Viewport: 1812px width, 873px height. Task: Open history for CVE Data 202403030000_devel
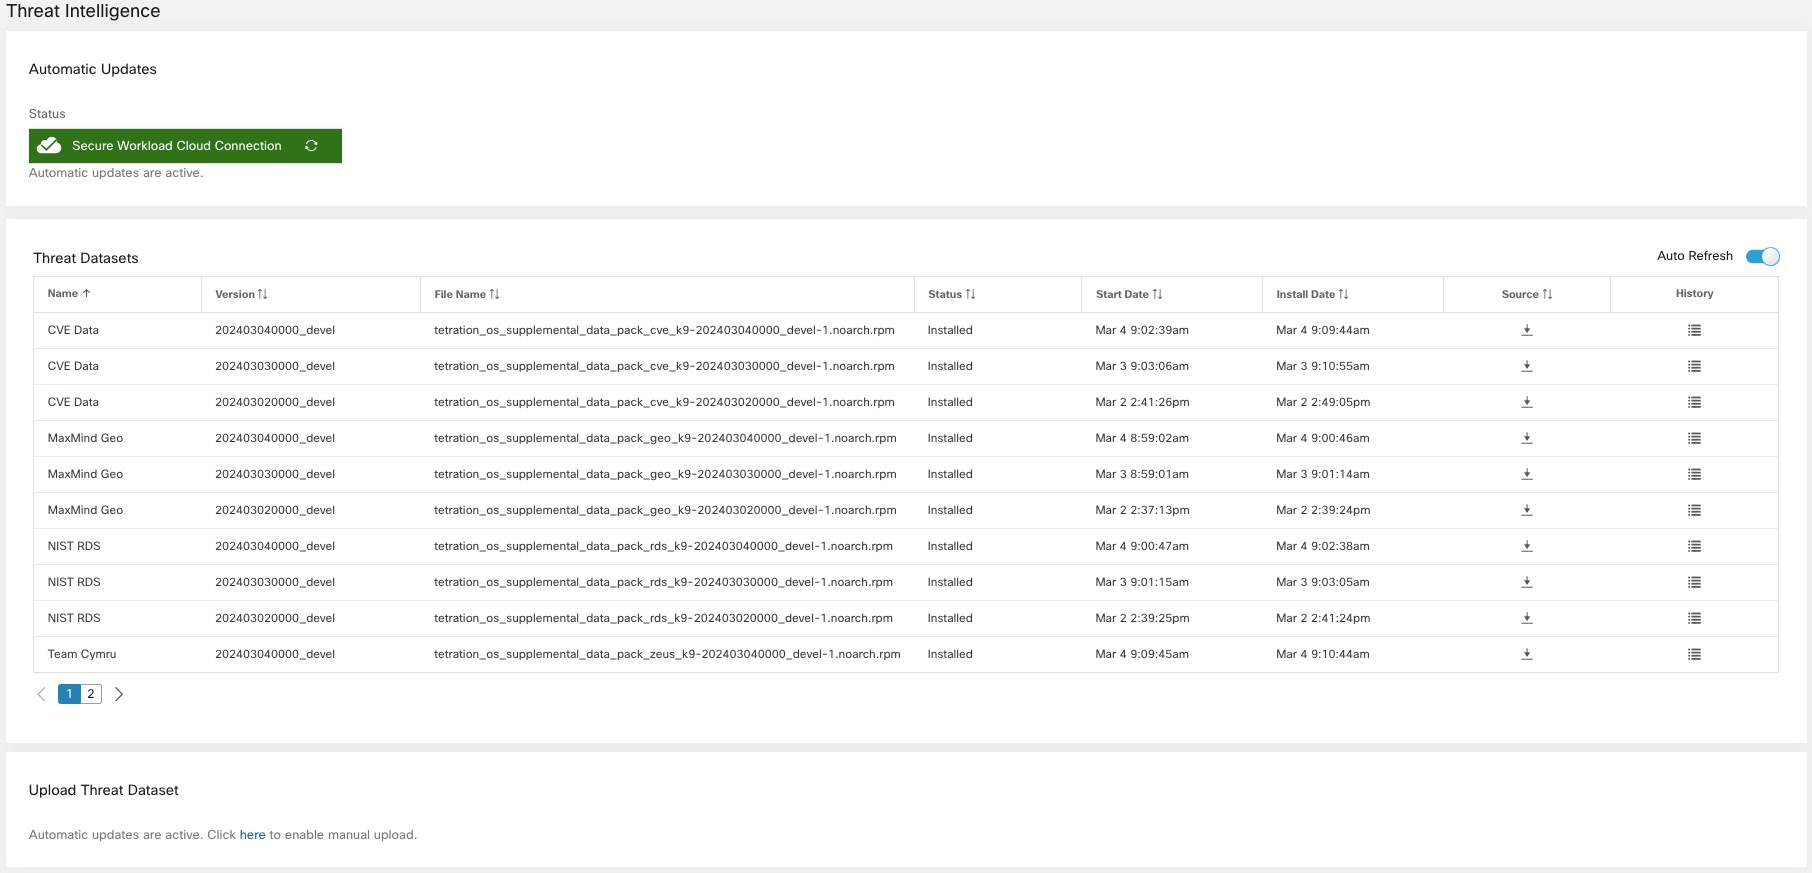[x=1694, y=366]
